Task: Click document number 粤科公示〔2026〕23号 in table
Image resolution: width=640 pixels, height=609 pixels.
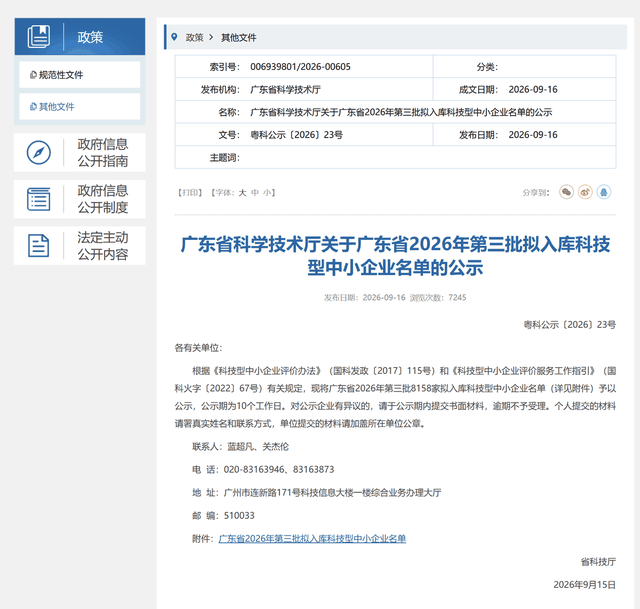Action: [297, 135]
